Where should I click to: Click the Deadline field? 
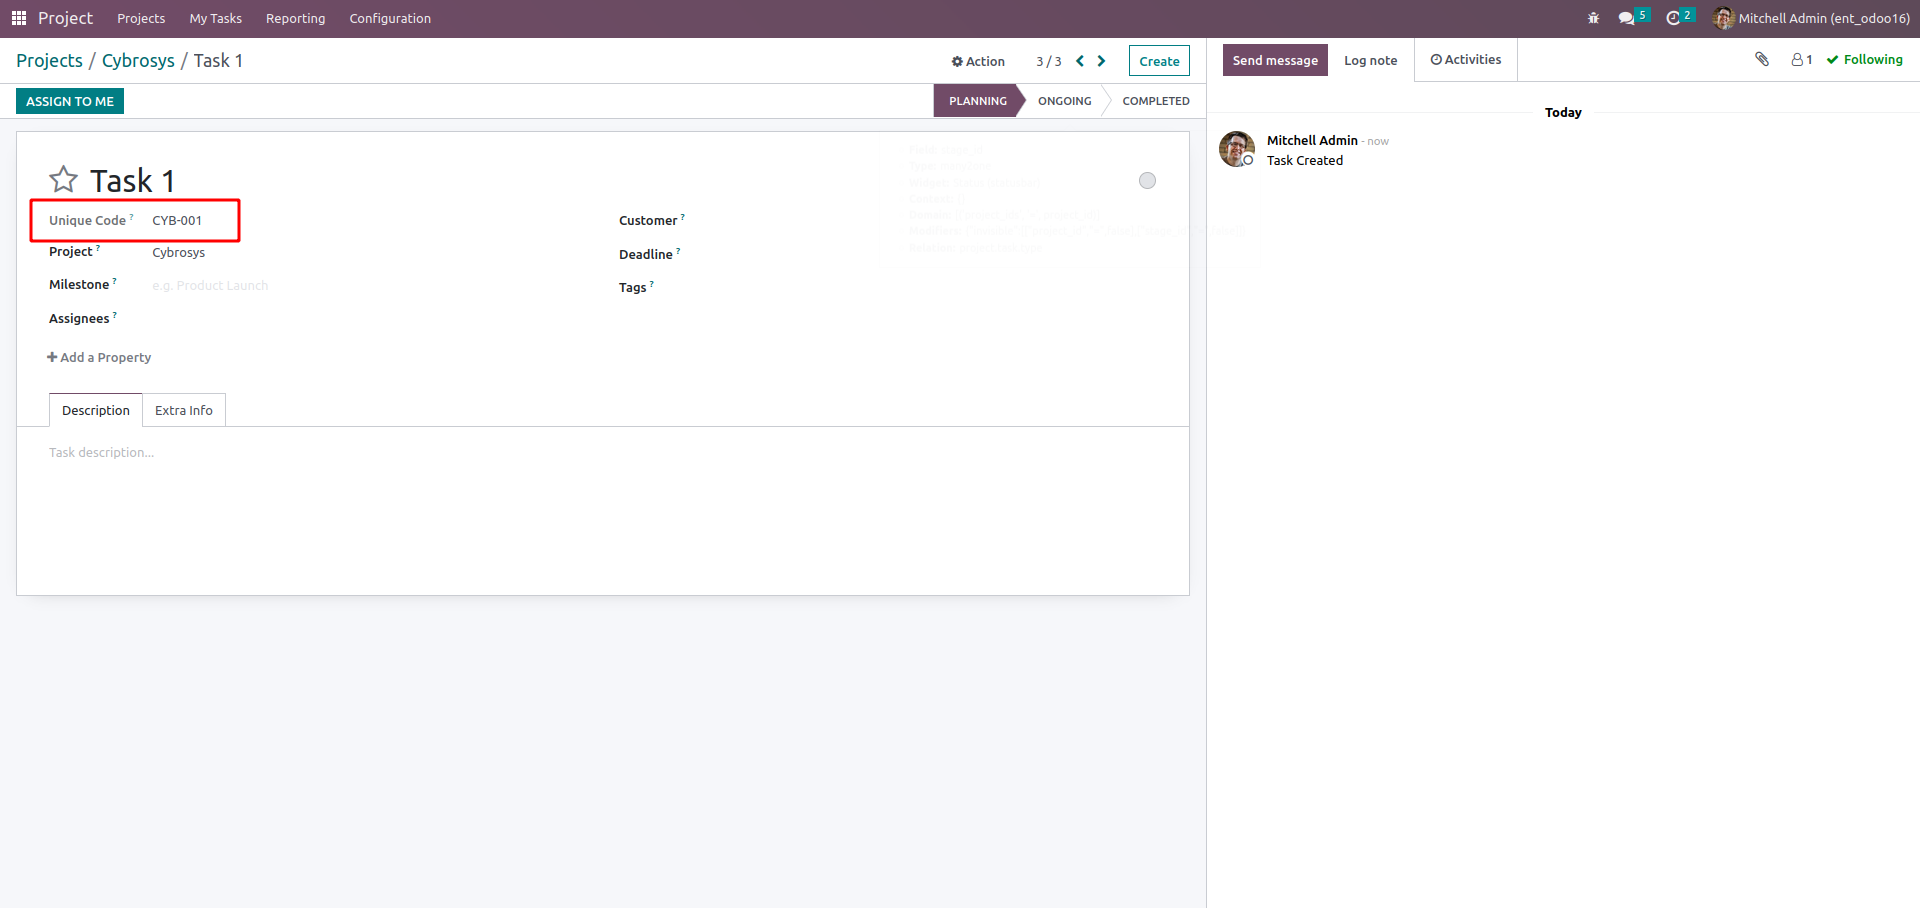(938, 254)
